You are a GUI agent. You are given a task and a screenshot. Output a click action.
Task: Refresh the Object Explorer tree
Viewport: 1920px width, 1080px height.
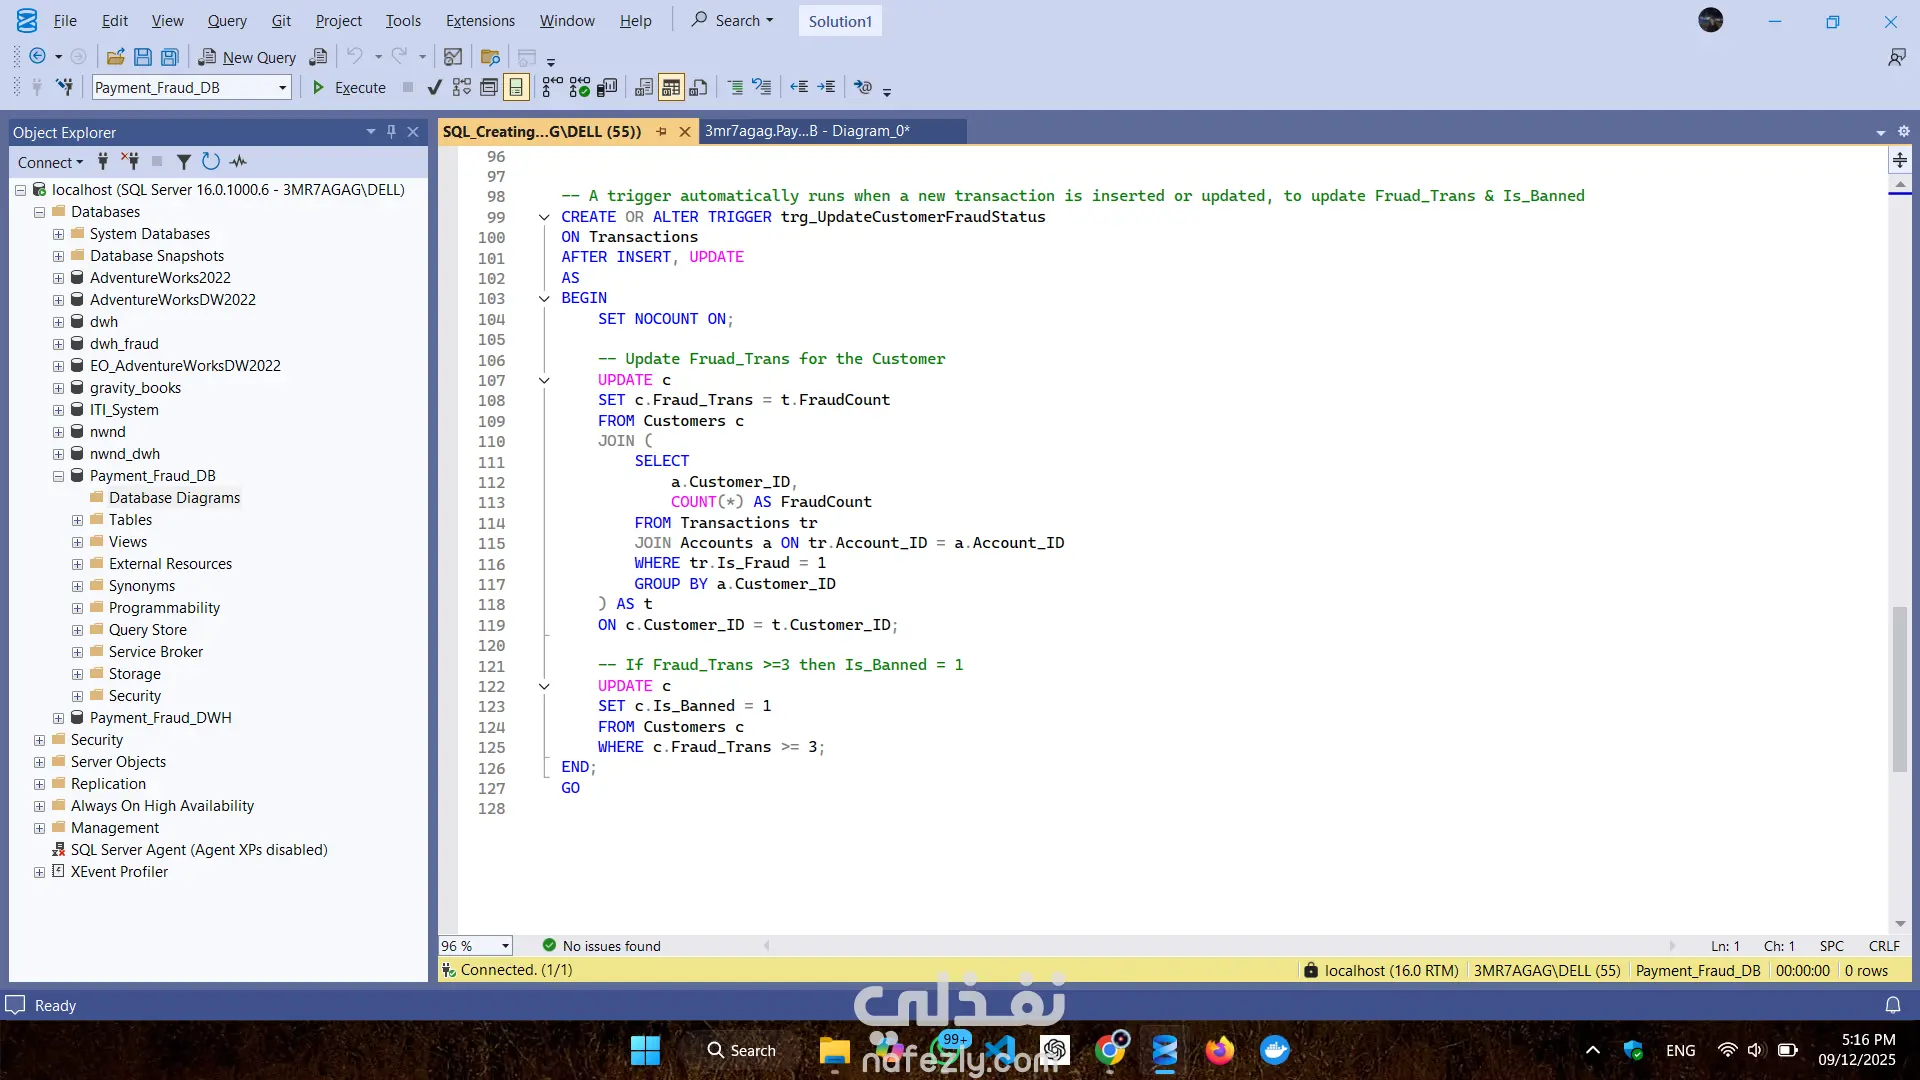210,162
